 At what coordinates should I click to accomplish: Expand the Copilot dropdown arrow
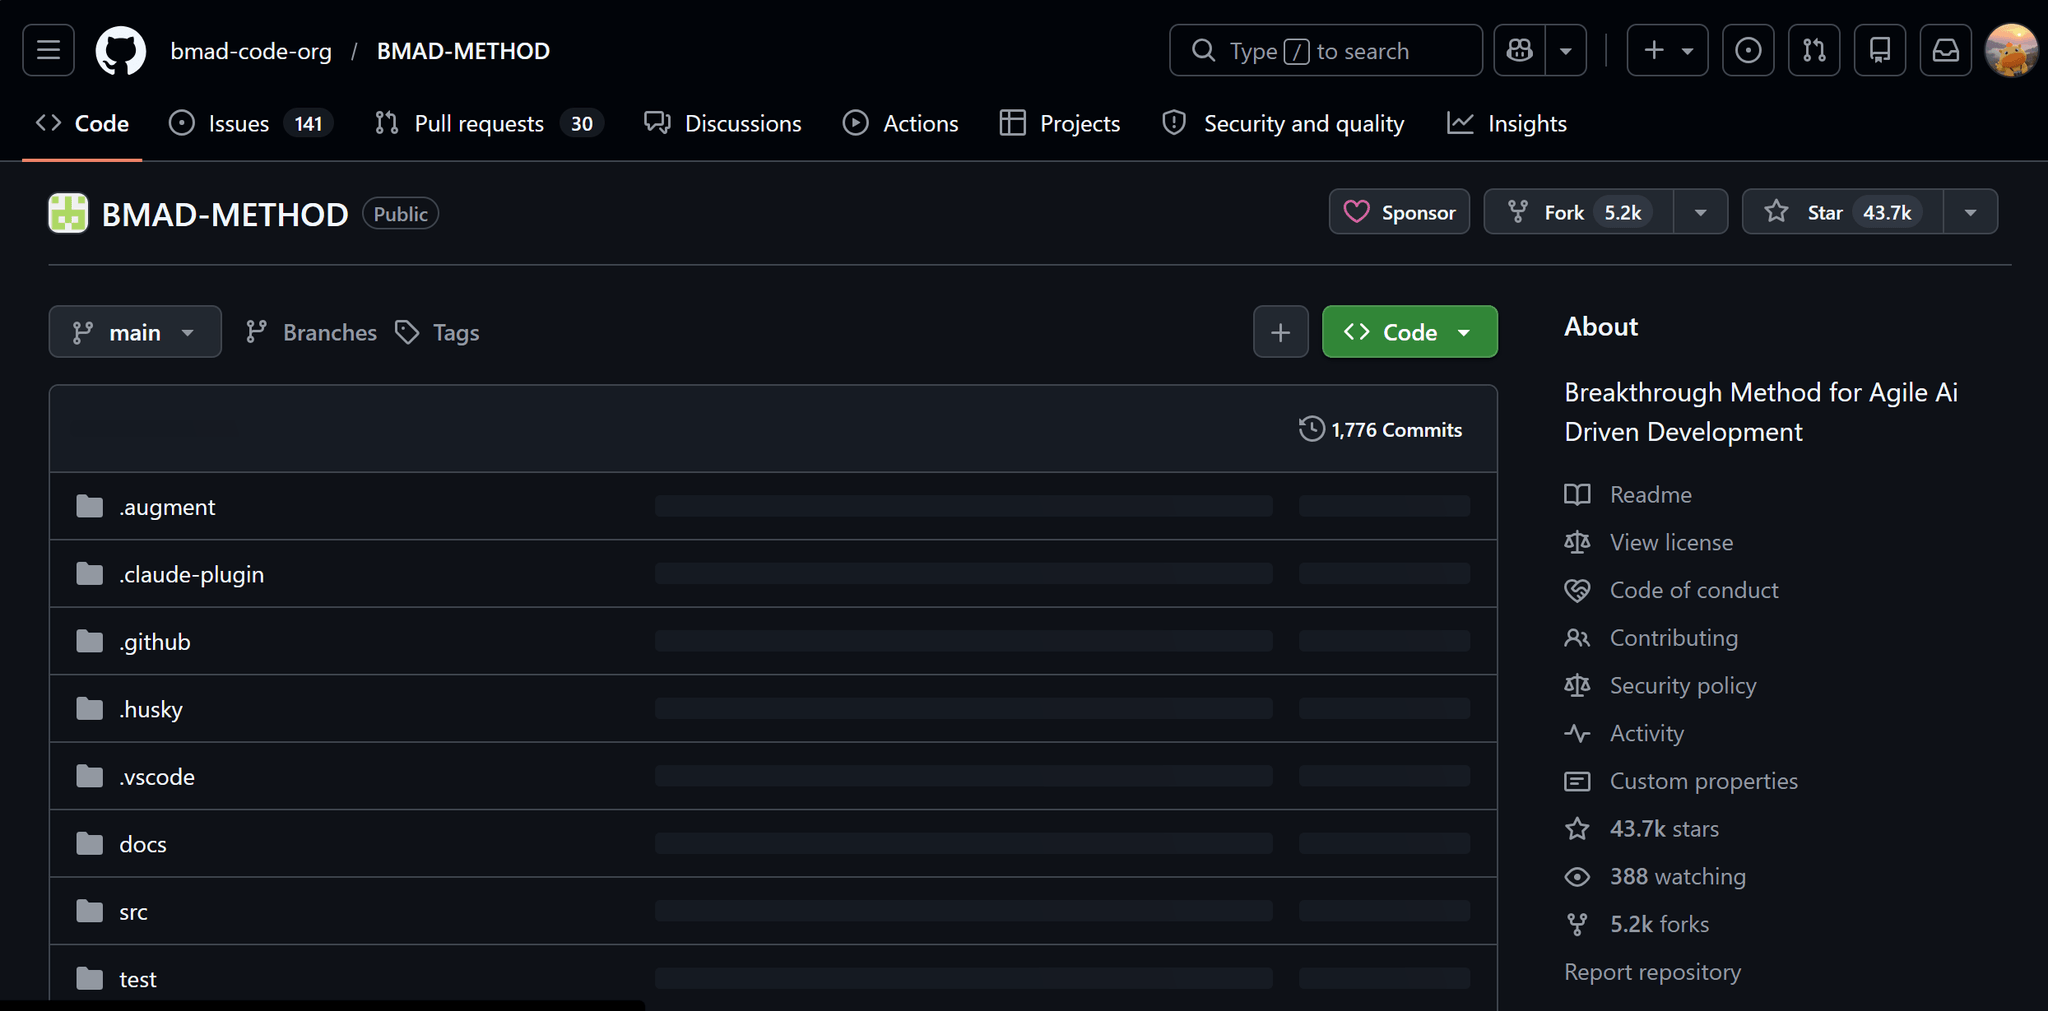[x=1566, y=50]
